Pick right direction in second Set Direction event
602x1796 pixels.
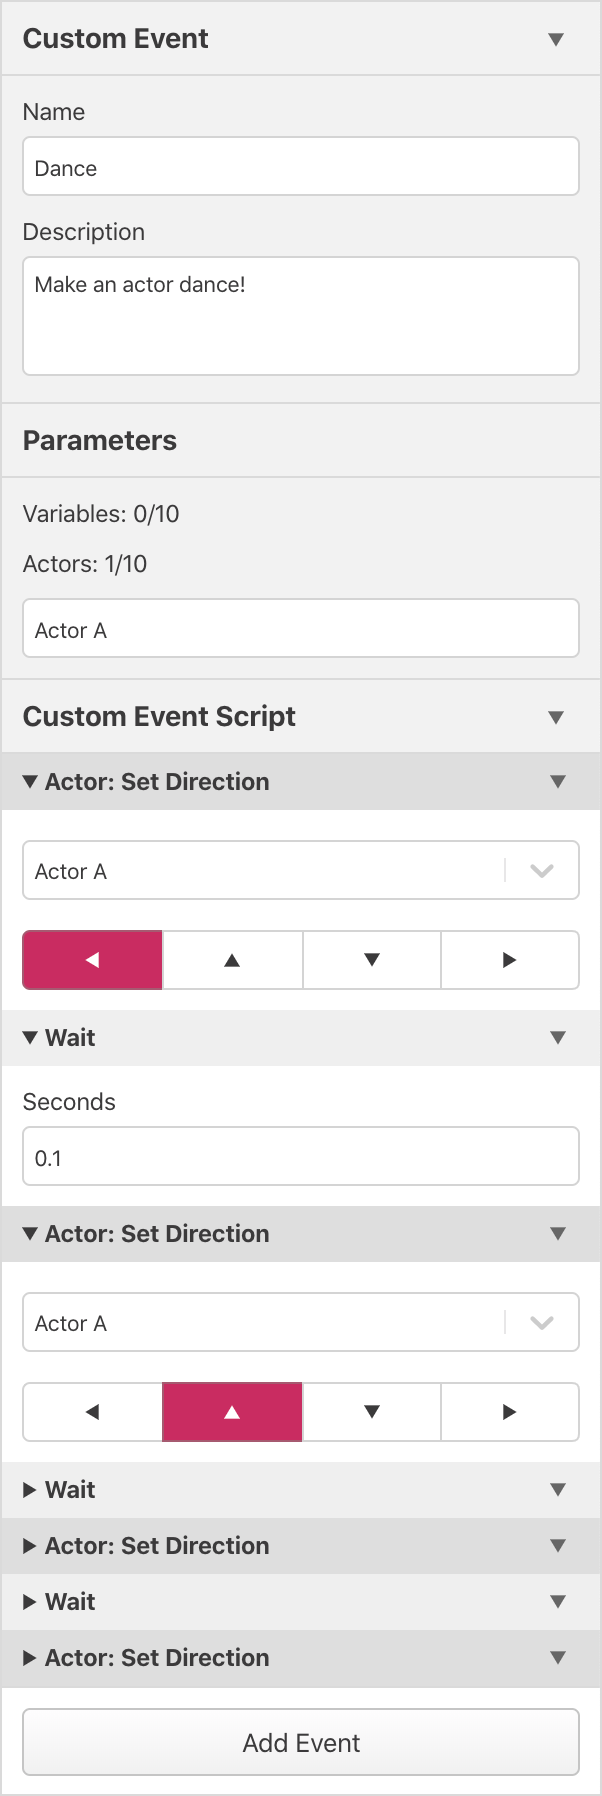(509, 1412)
